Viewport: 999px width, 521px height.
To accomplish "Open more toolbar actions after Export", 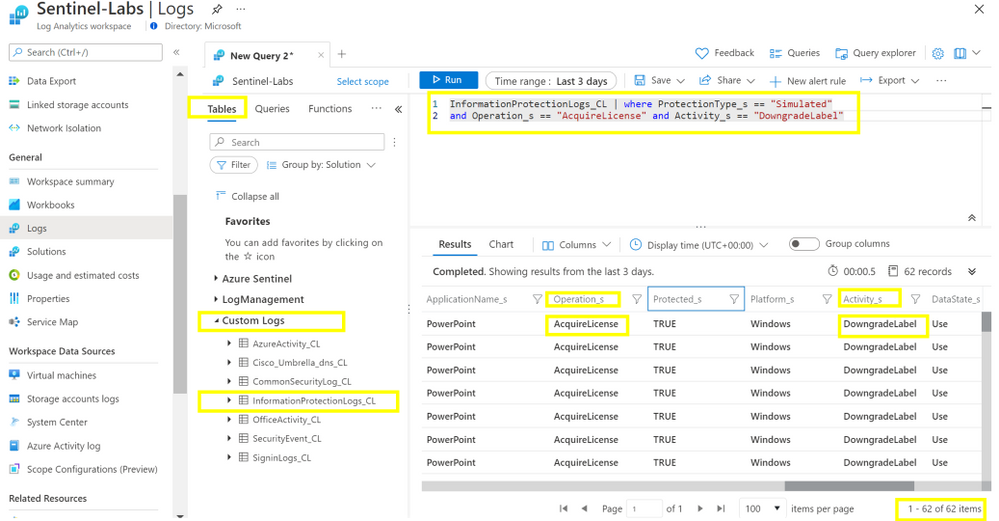I will 941,81.
